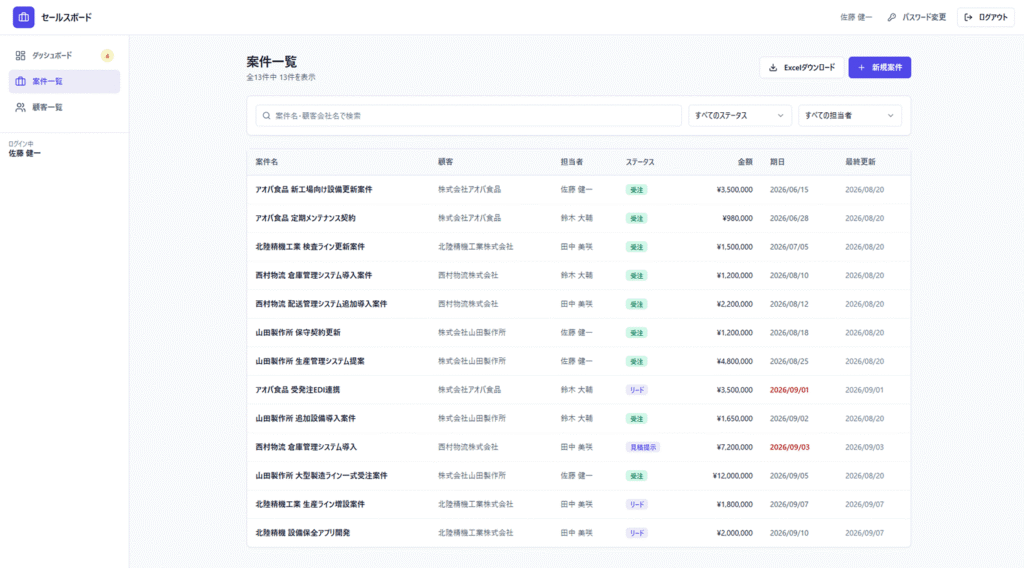Click the download icon on the Excel button
Screen dimensions: 1024x568
(773, 67)
